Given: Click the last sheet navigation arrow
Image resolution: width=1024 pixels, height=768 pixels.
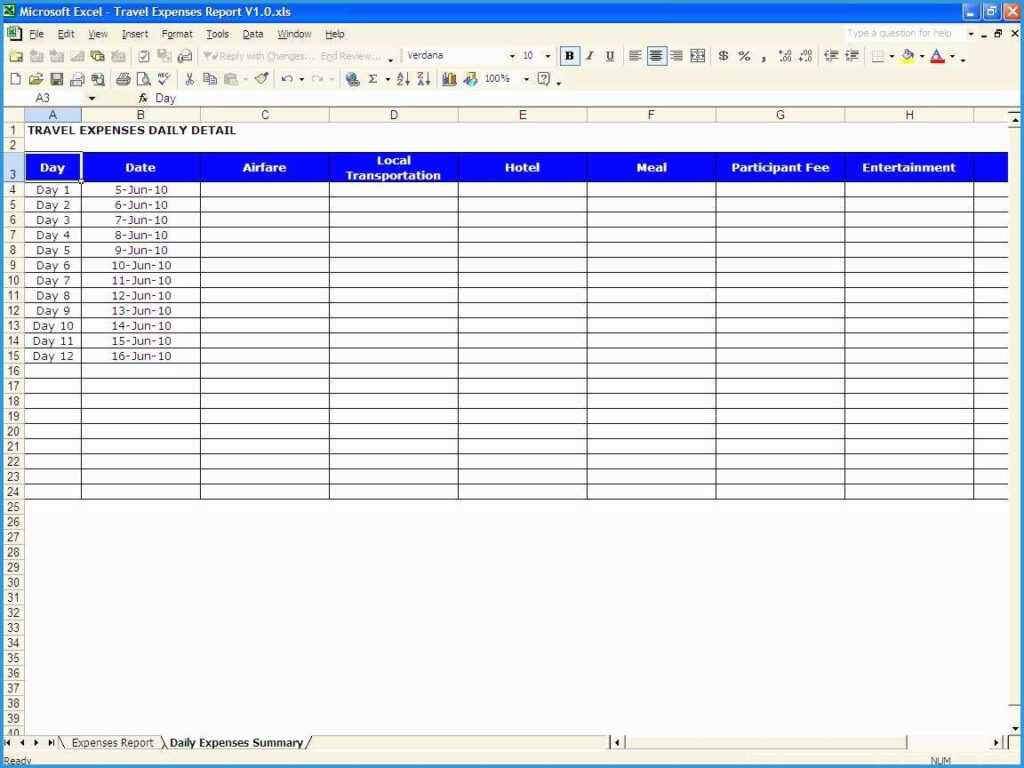Looking at the screenshot, I should coord(51,743).
